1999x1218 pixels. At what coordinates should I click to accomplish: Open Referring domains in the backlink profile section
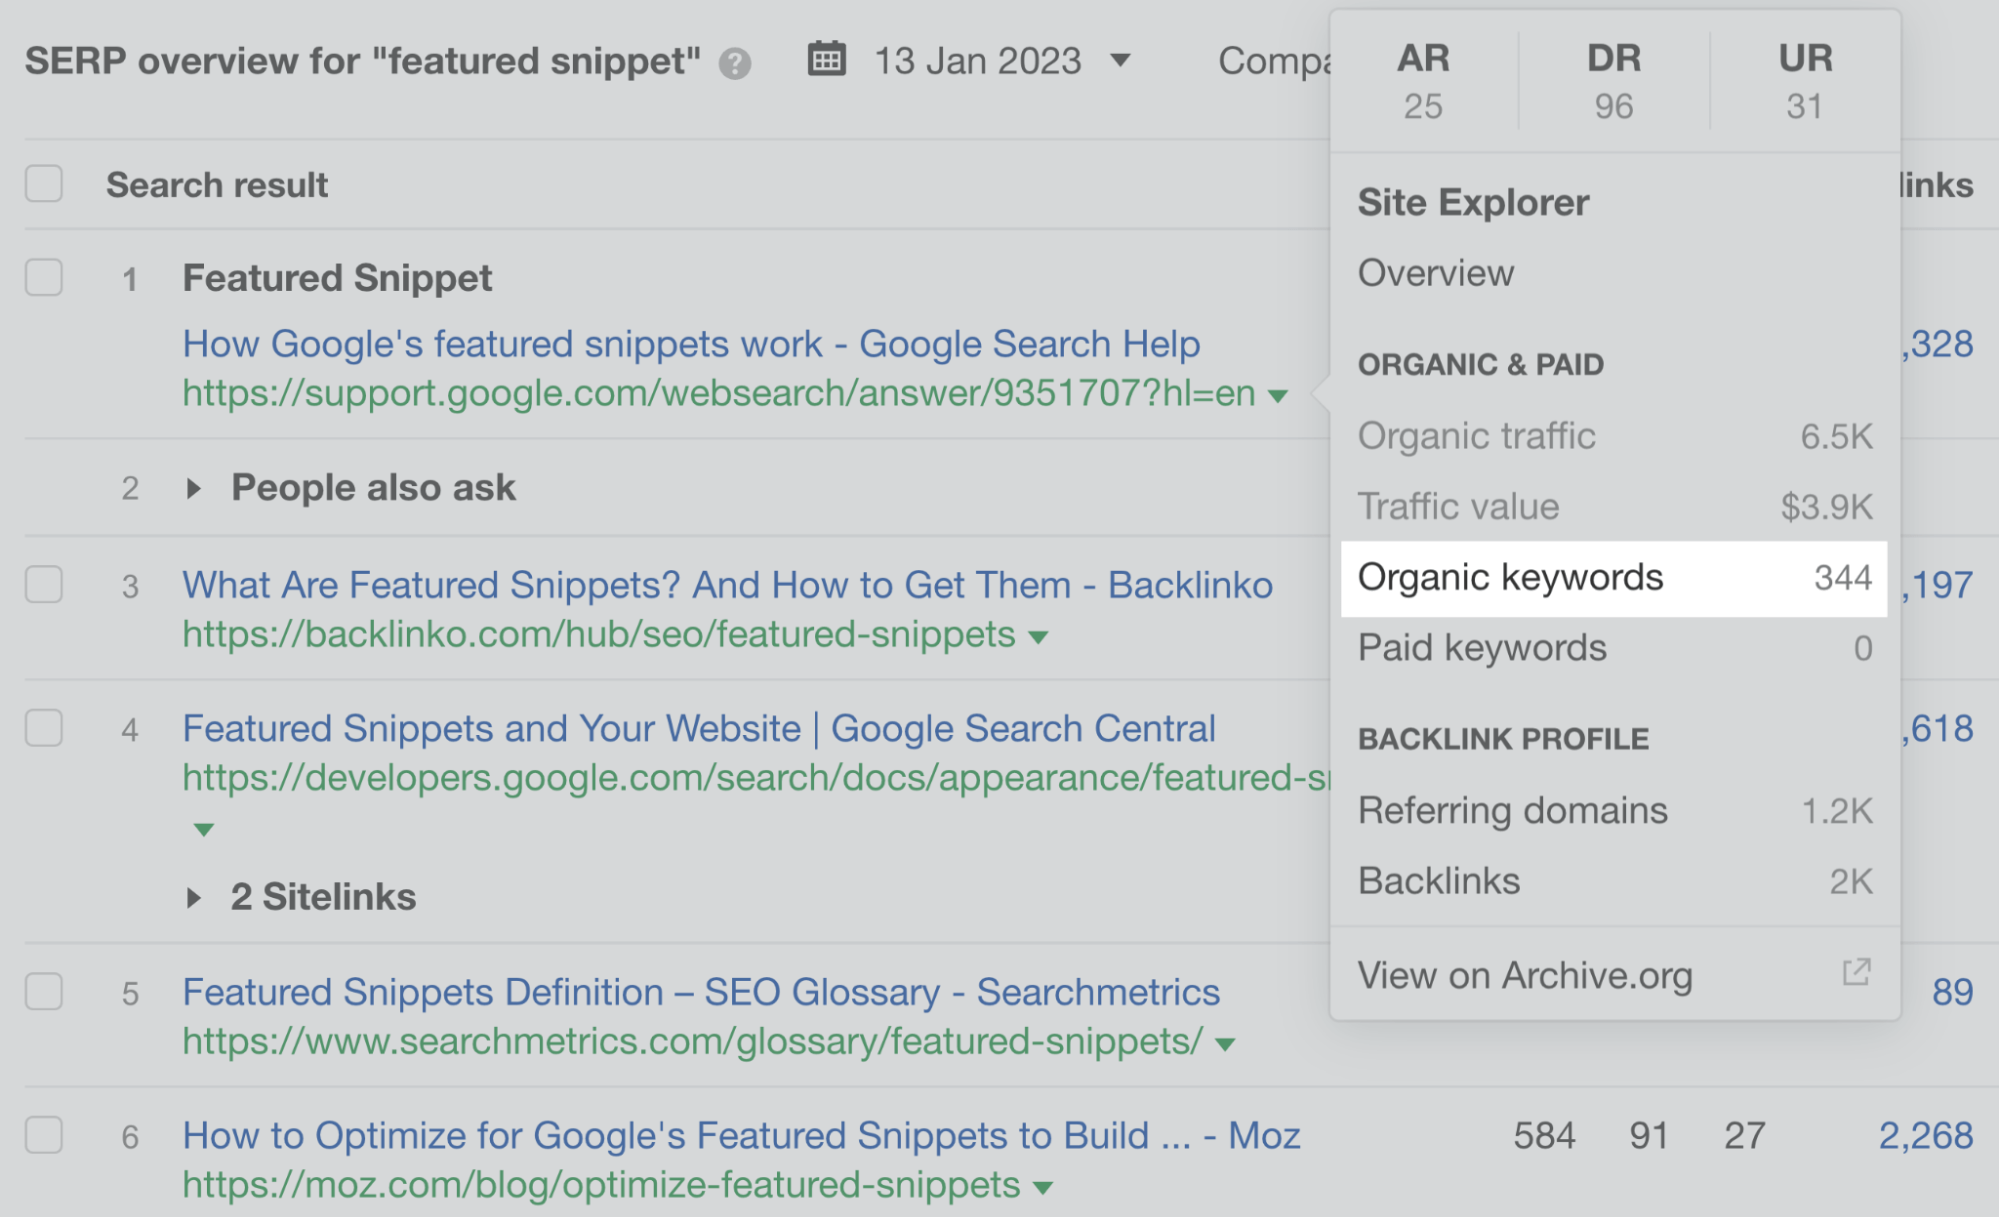[x=1513, y=810]
